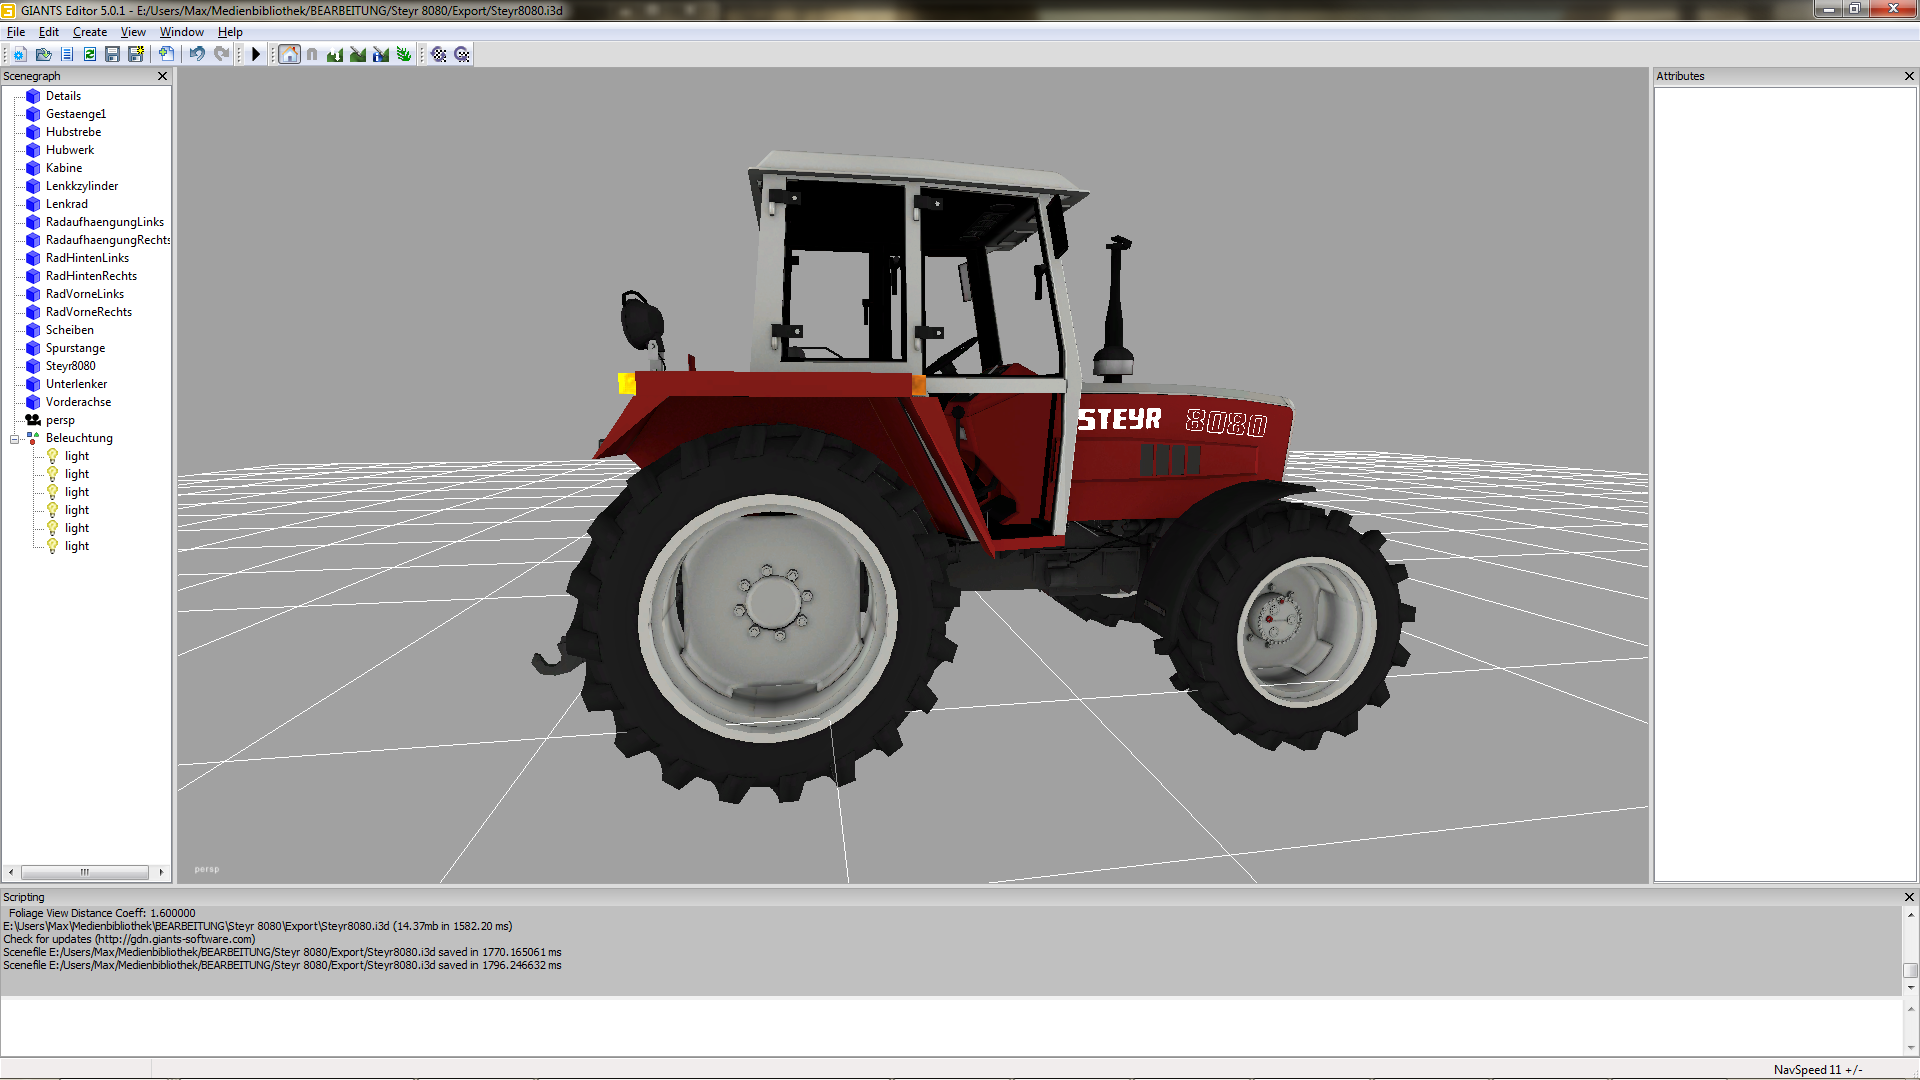Close the Scenegraph panel
1920x1080 pixels.
[x=163, y=76]
